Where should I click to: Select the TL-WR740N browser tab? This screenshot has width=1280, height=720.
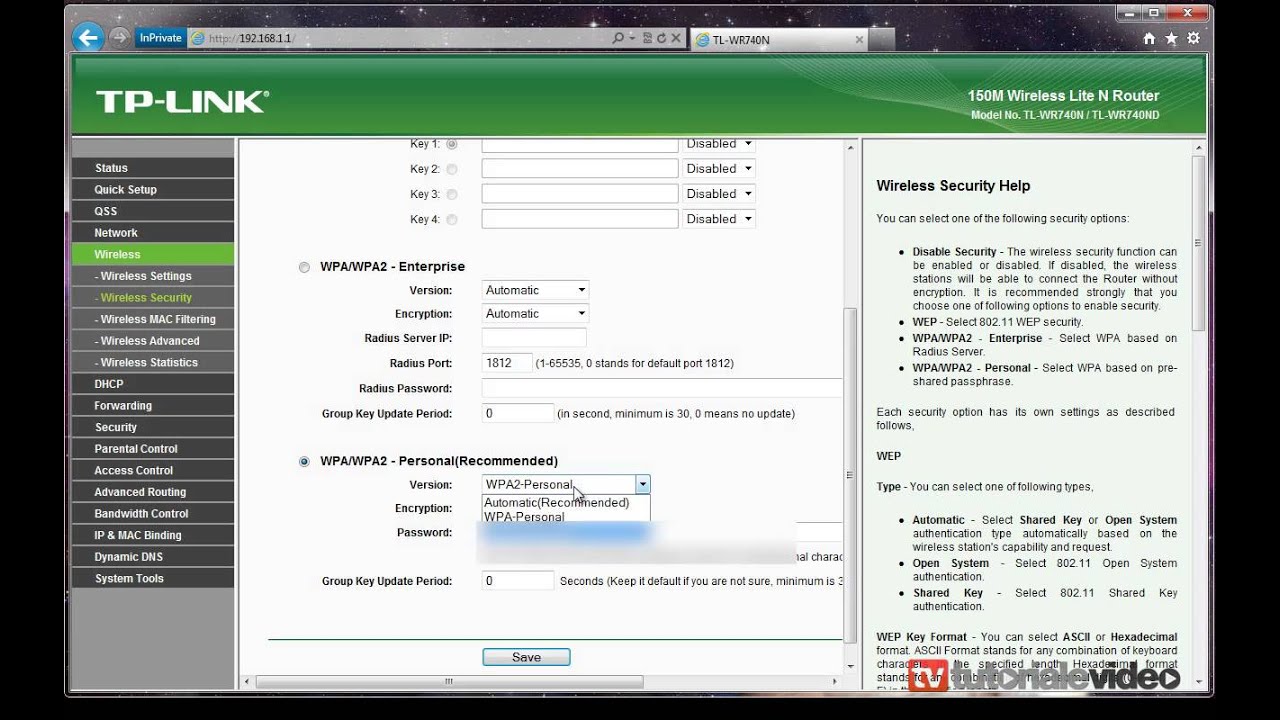[778, 40]
